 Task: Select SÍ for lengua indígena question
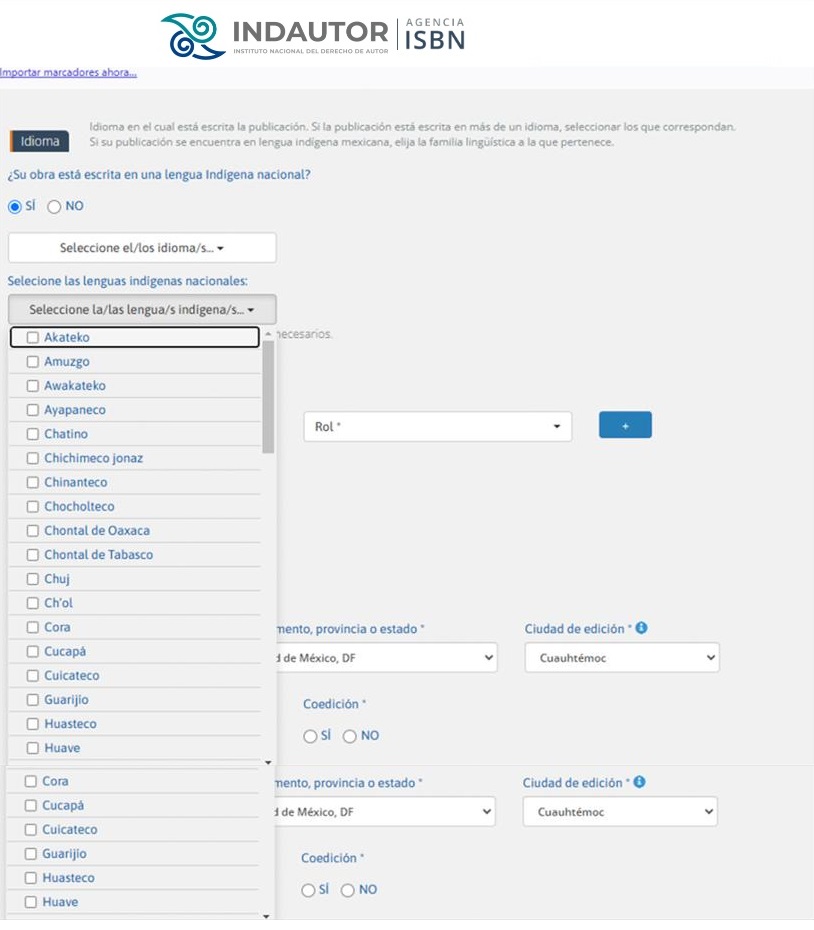click(x=15, y=206)
